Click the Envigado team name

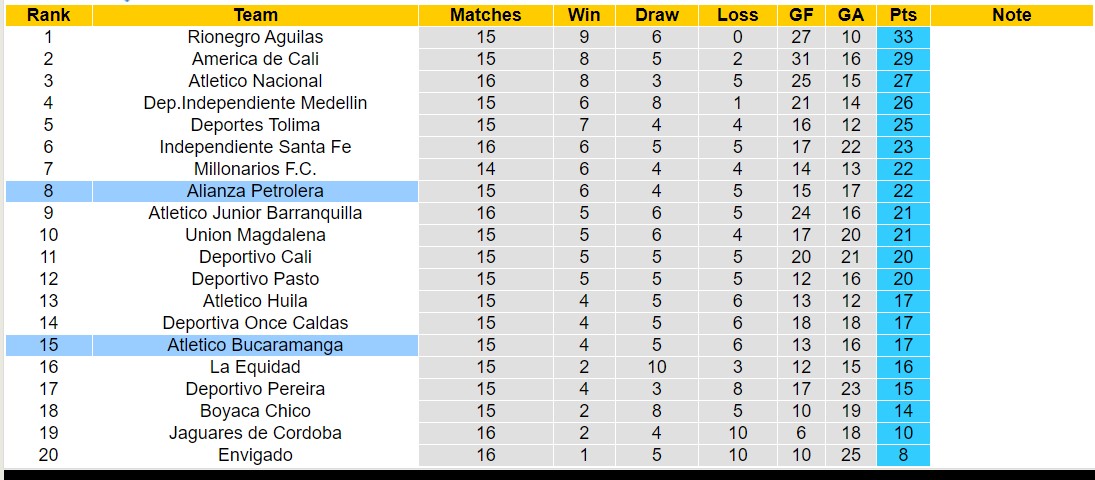[x=255, y=455]
